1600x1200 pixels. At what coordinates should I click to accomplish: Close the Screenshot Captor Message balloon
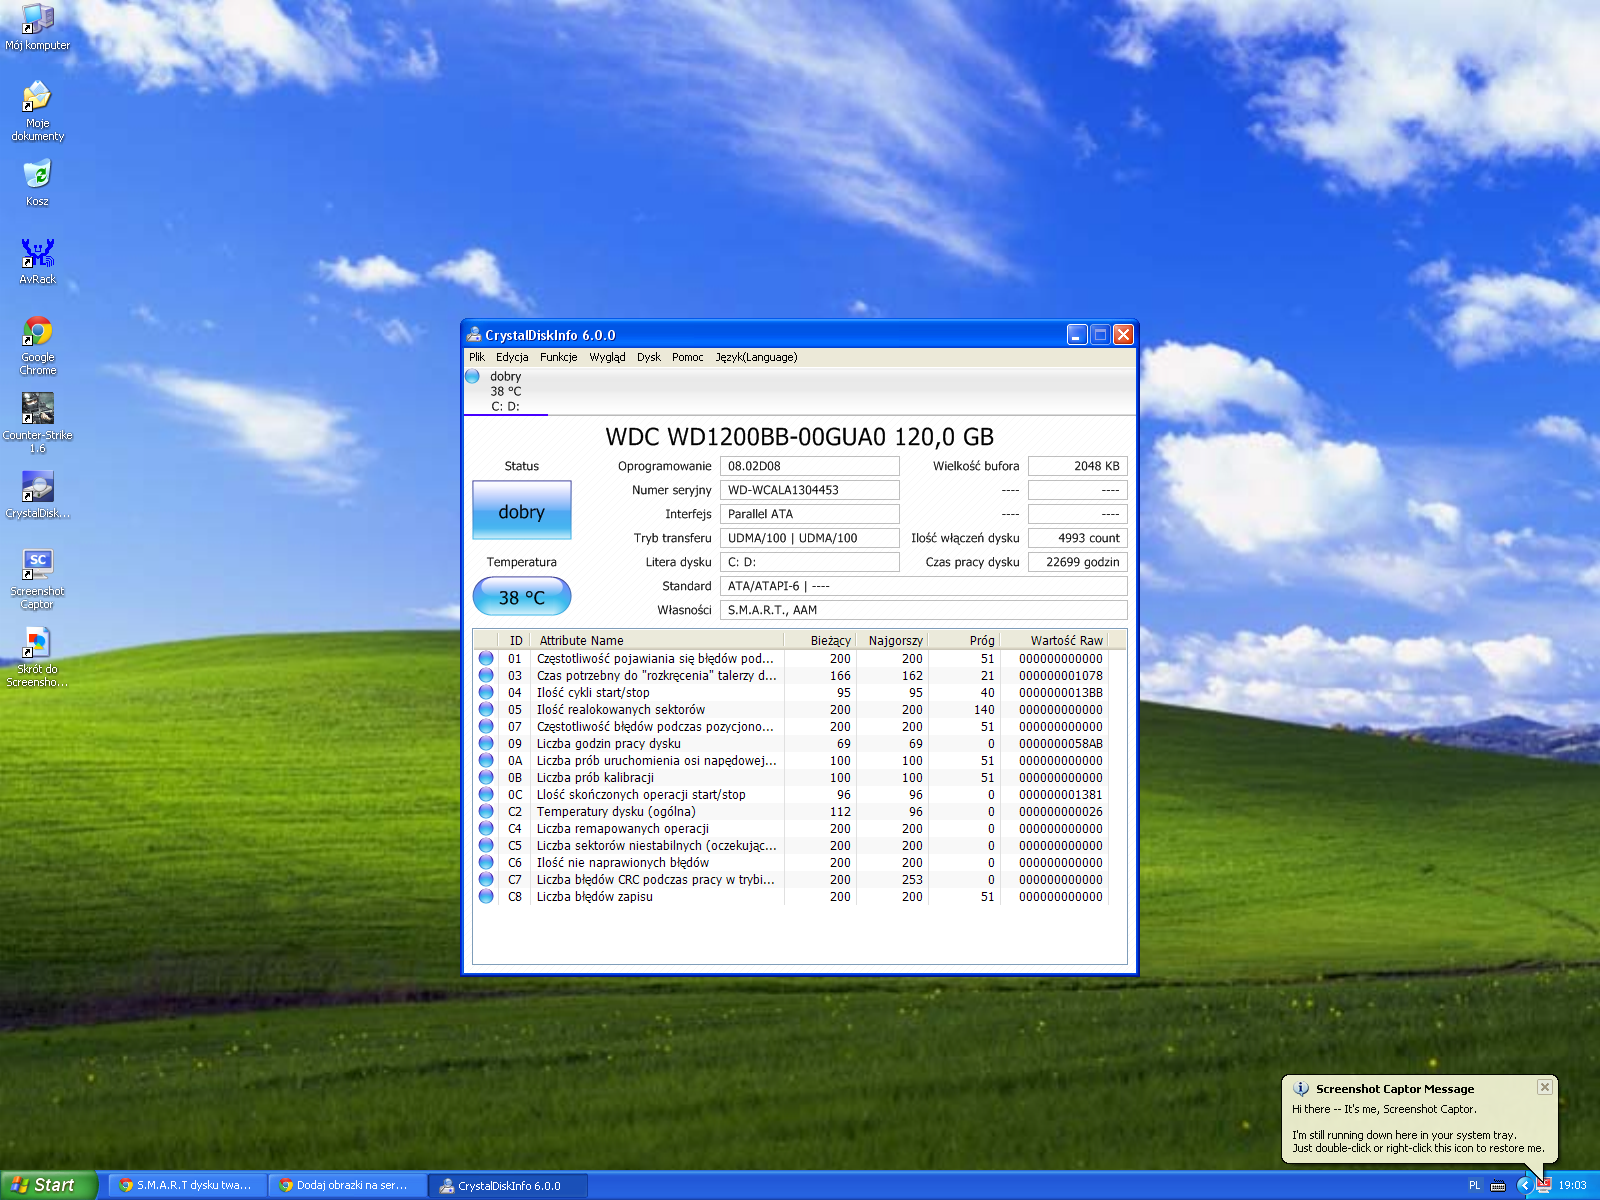coord(1545,1087)
